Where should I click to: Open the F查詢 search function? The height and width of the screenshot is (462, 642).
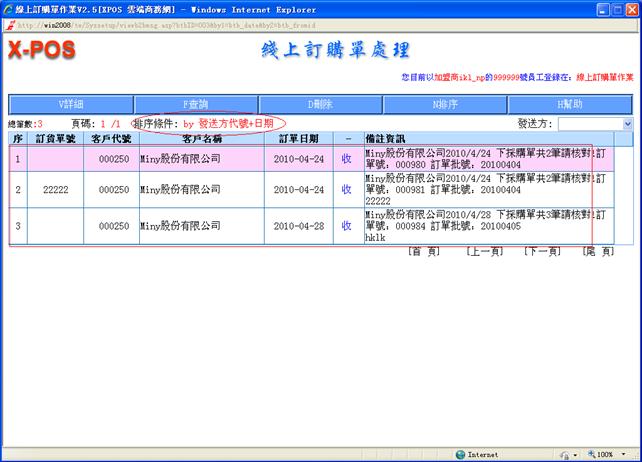(195, 104)
